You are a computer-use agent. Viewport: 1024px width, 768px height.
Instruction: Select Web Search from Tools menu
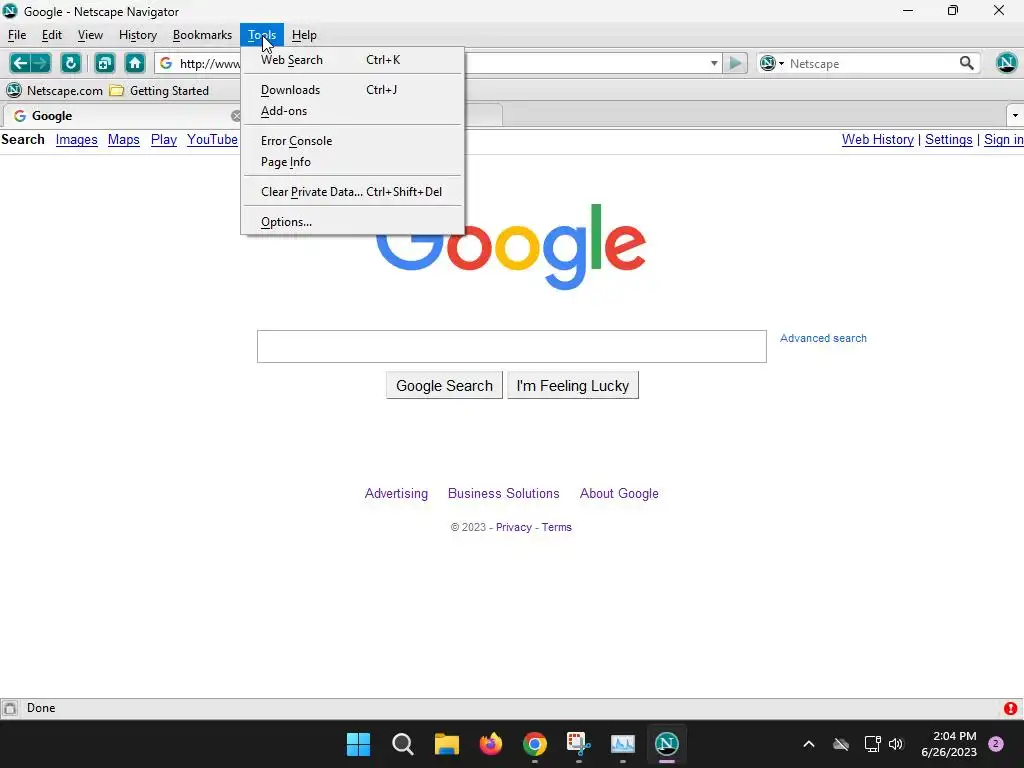tap(353, 60)
